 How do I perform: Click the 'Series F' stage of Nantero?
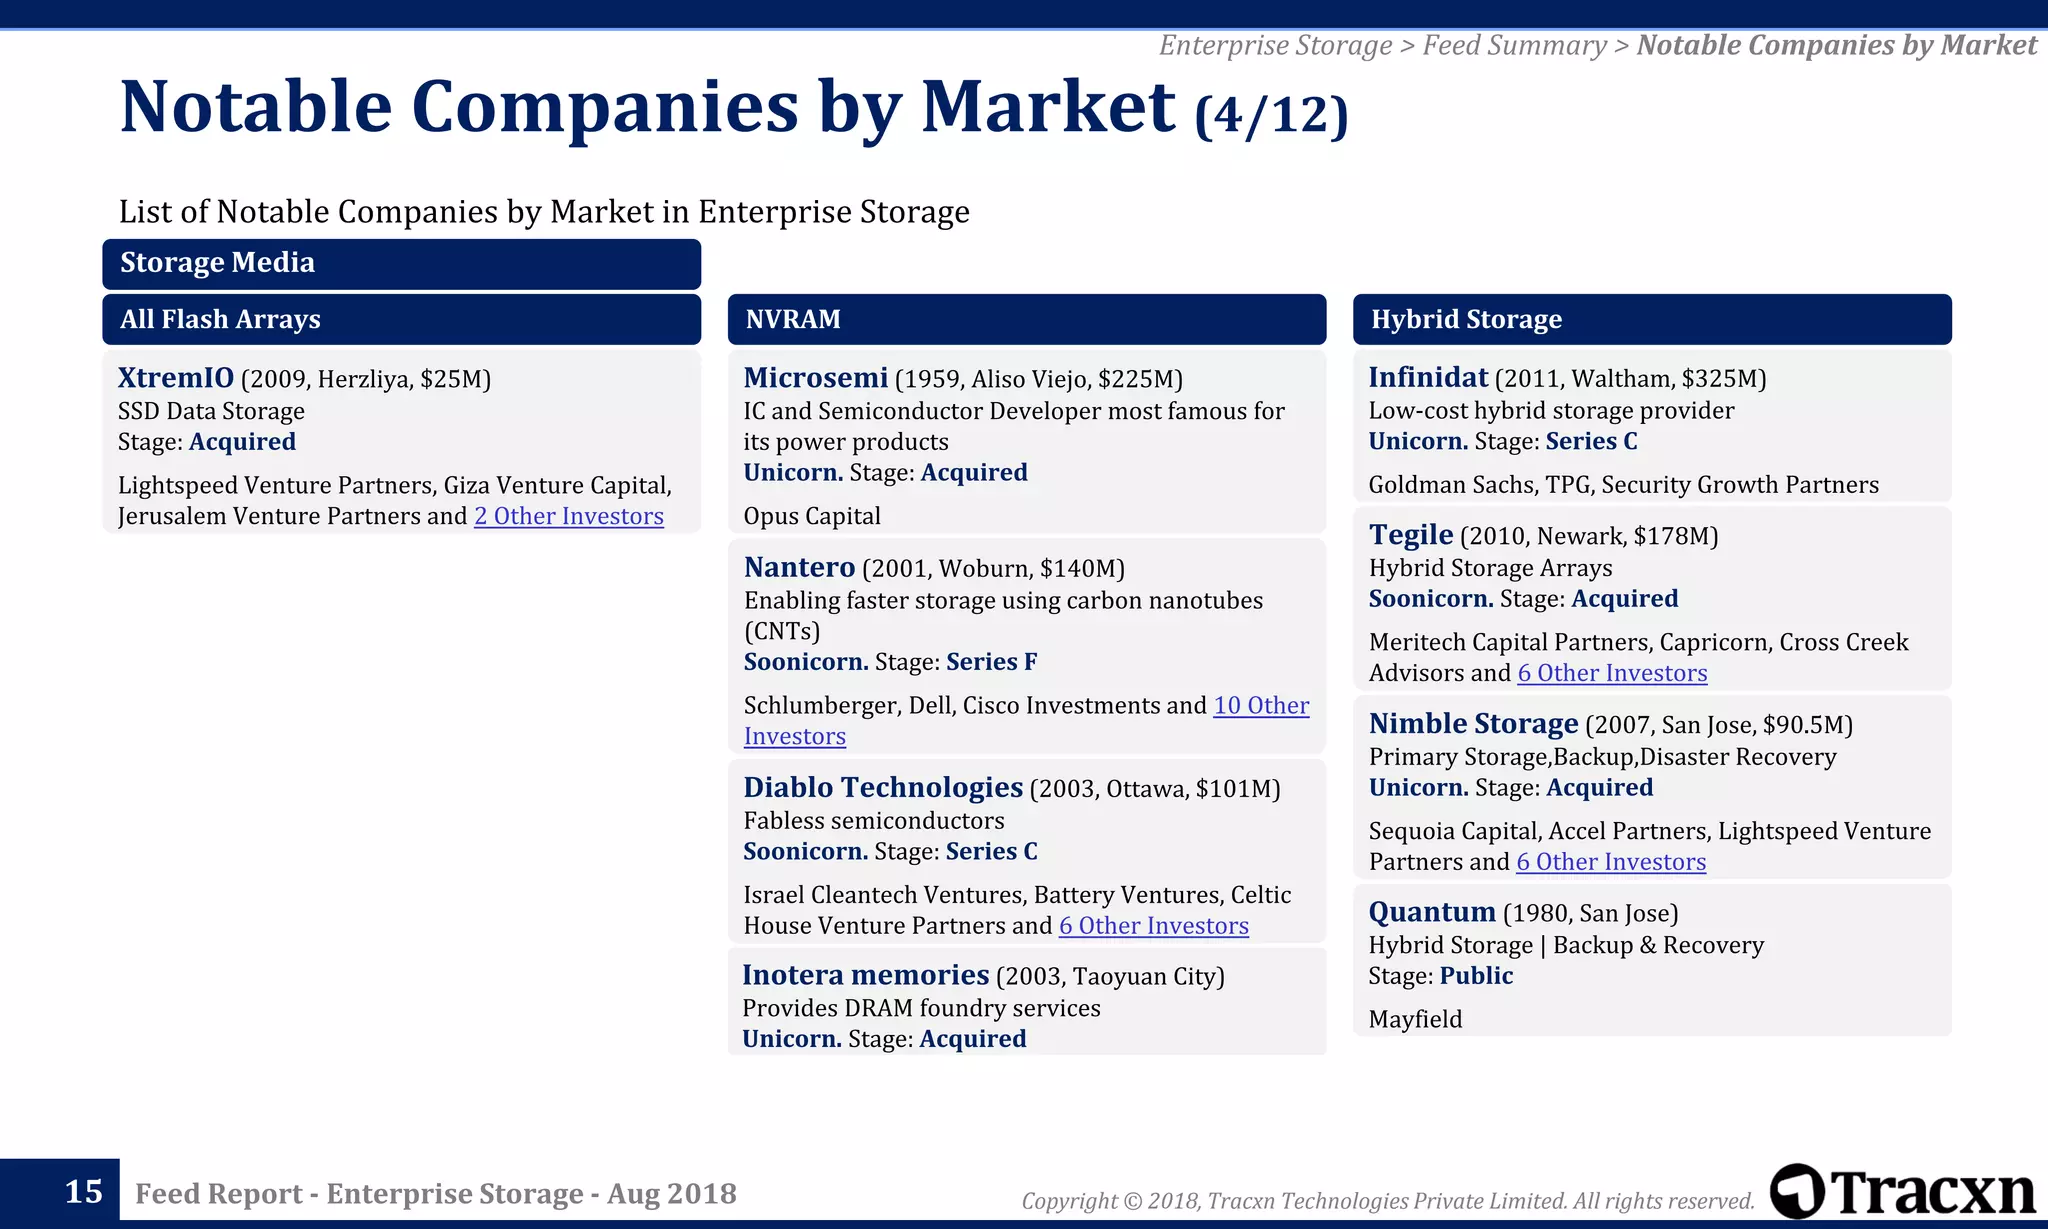pos(991,662)
